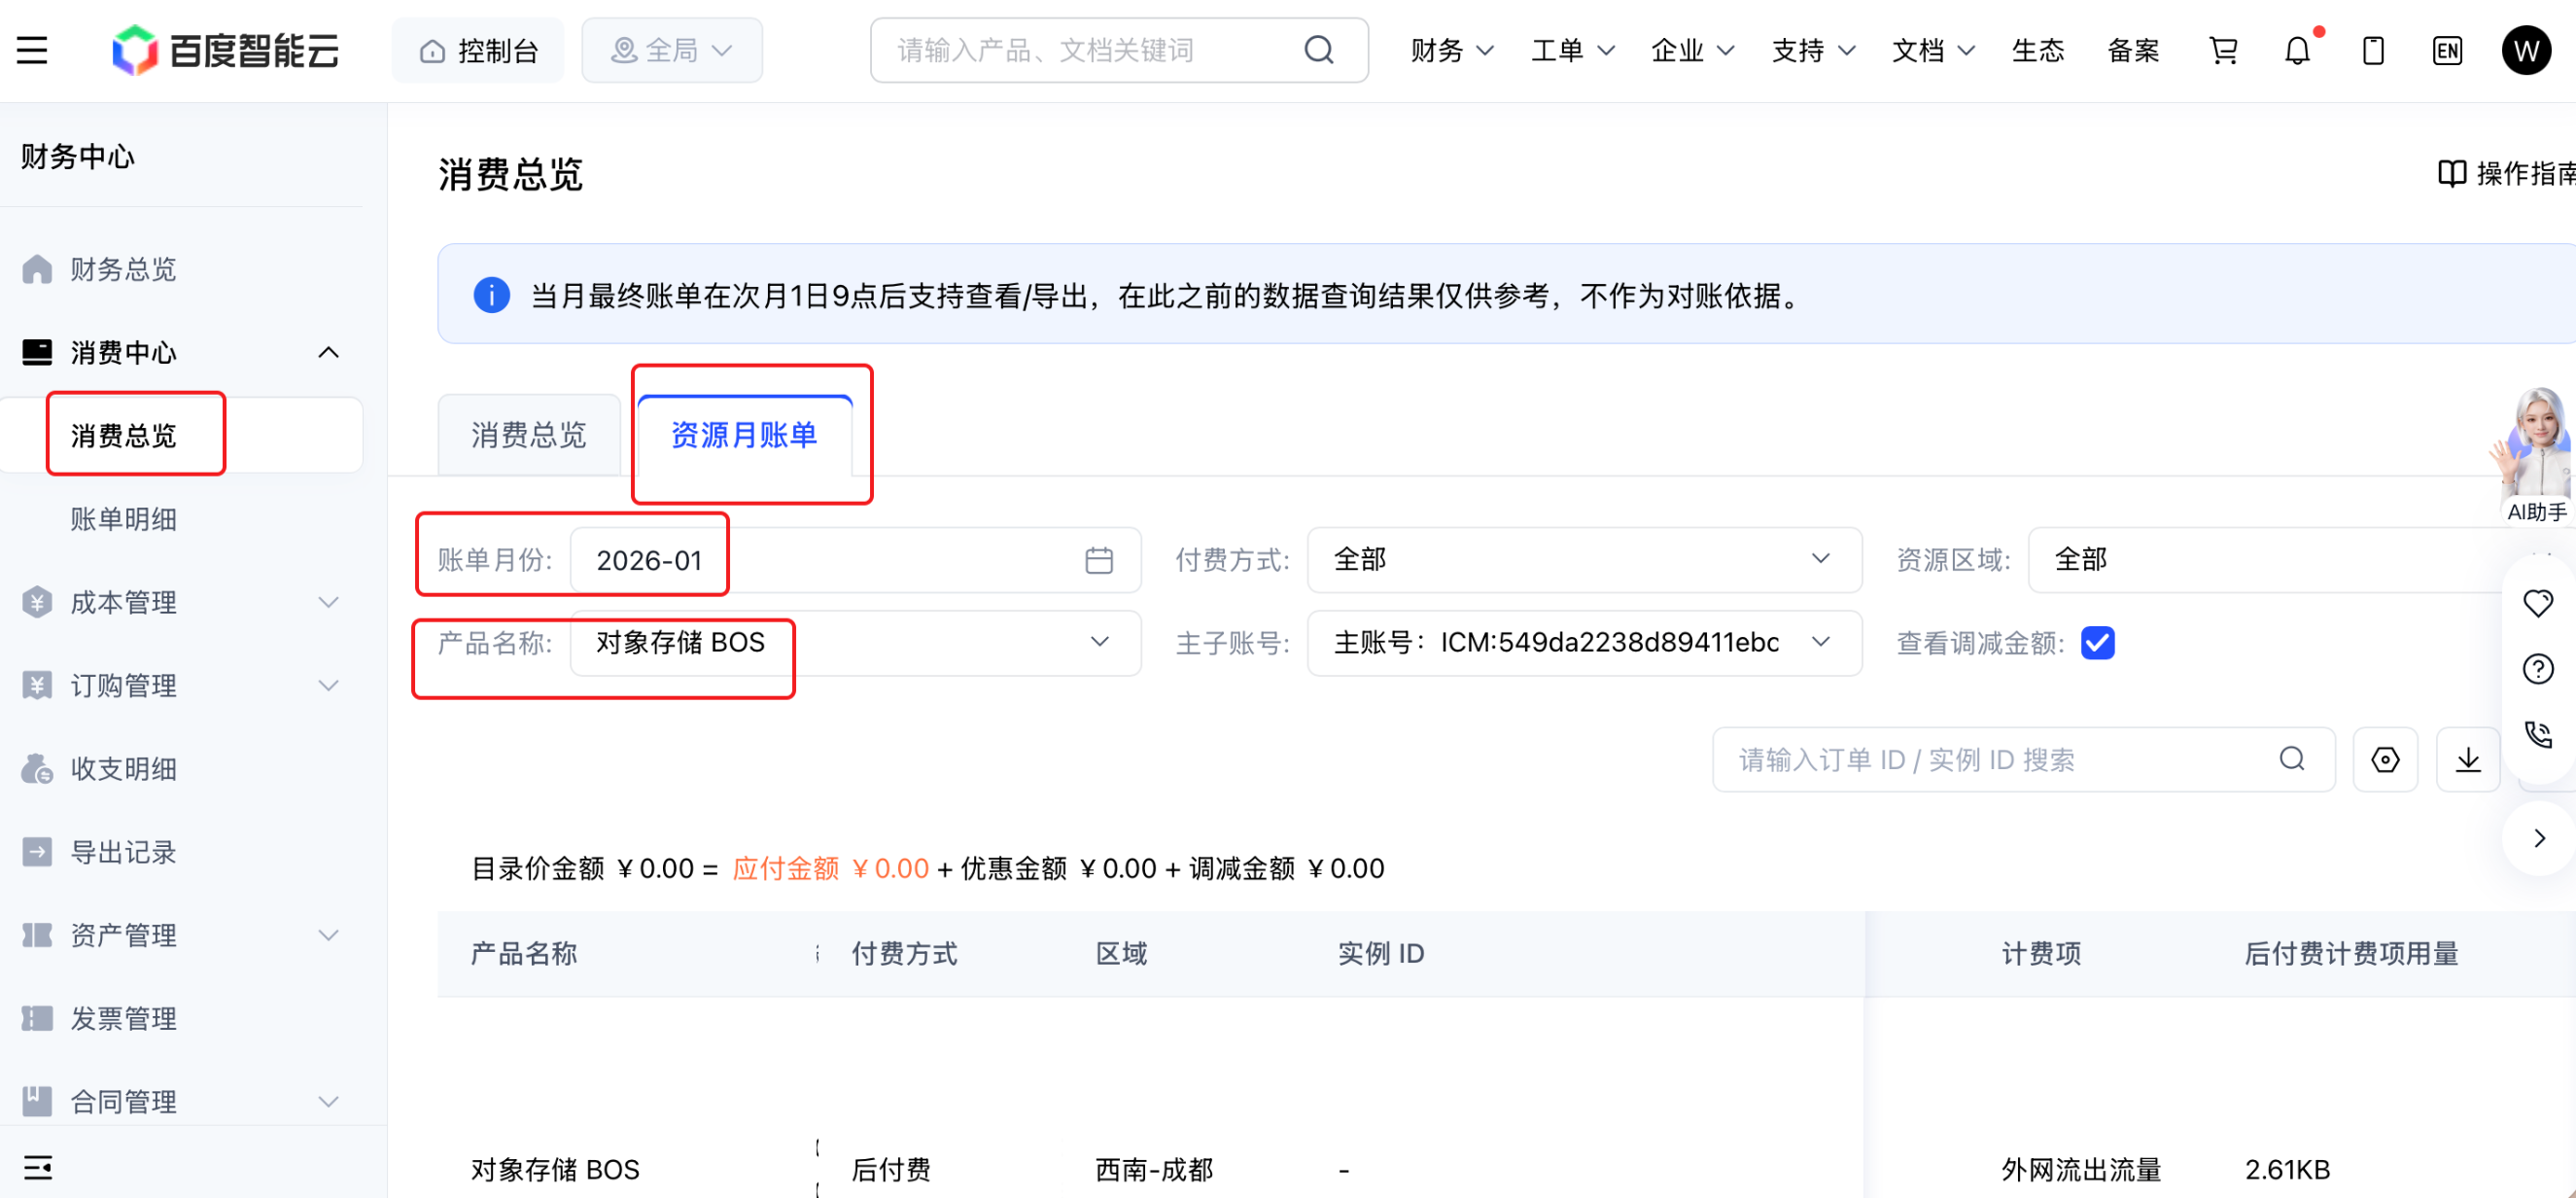Click the mobile device icon in header
2576x1198 pixels.
click(2373, 50)
